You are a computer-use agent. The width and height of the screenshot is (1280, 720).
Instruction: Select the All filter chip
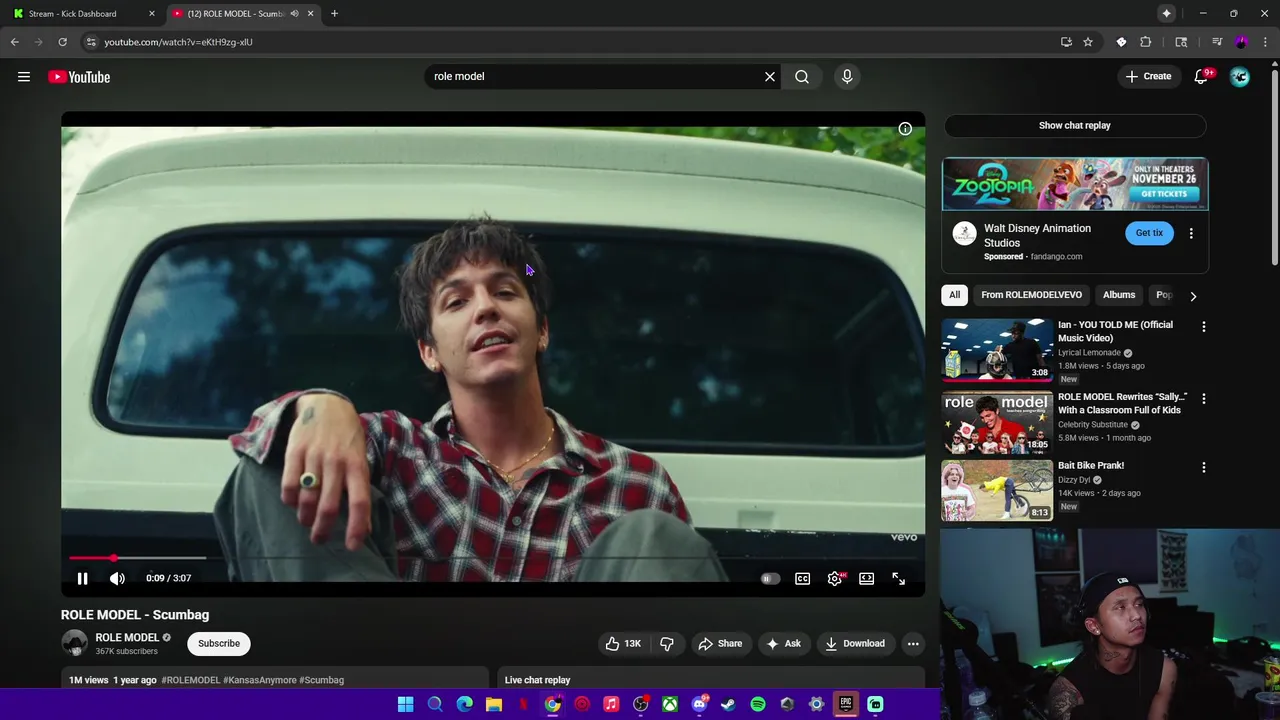point(954,295)
